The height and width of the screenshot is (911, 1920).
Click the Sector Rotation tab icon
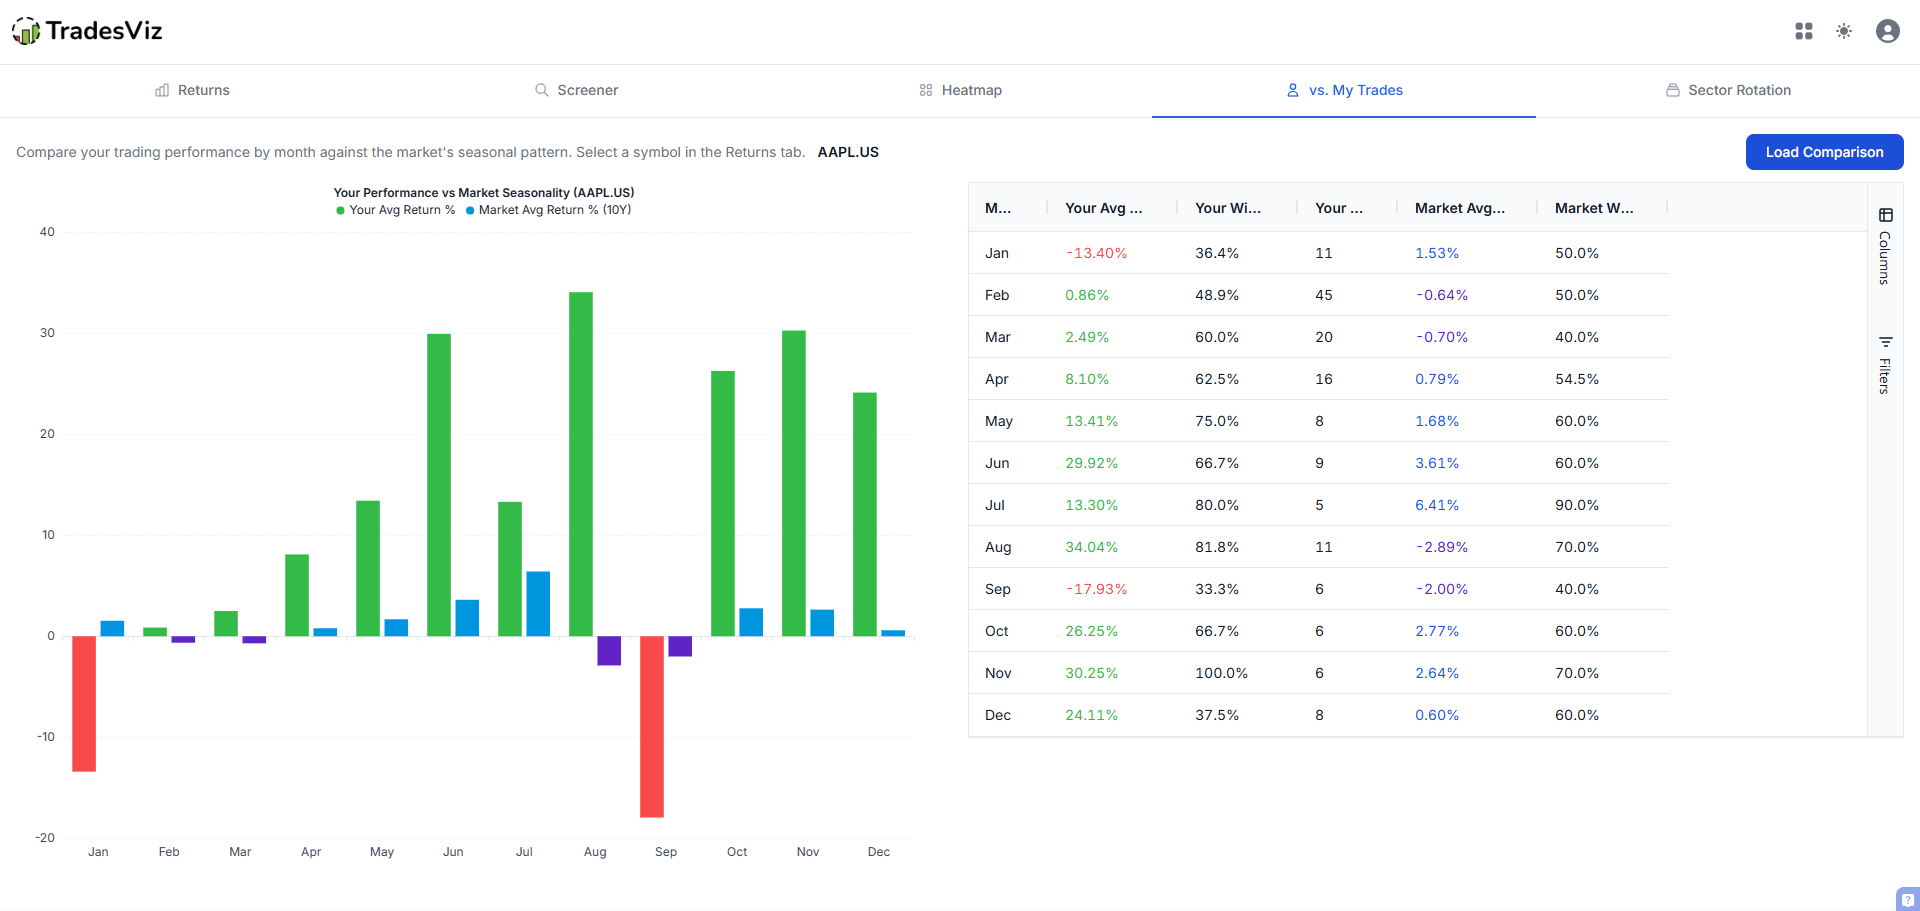pyautogui.click(x=1673, y=90)
